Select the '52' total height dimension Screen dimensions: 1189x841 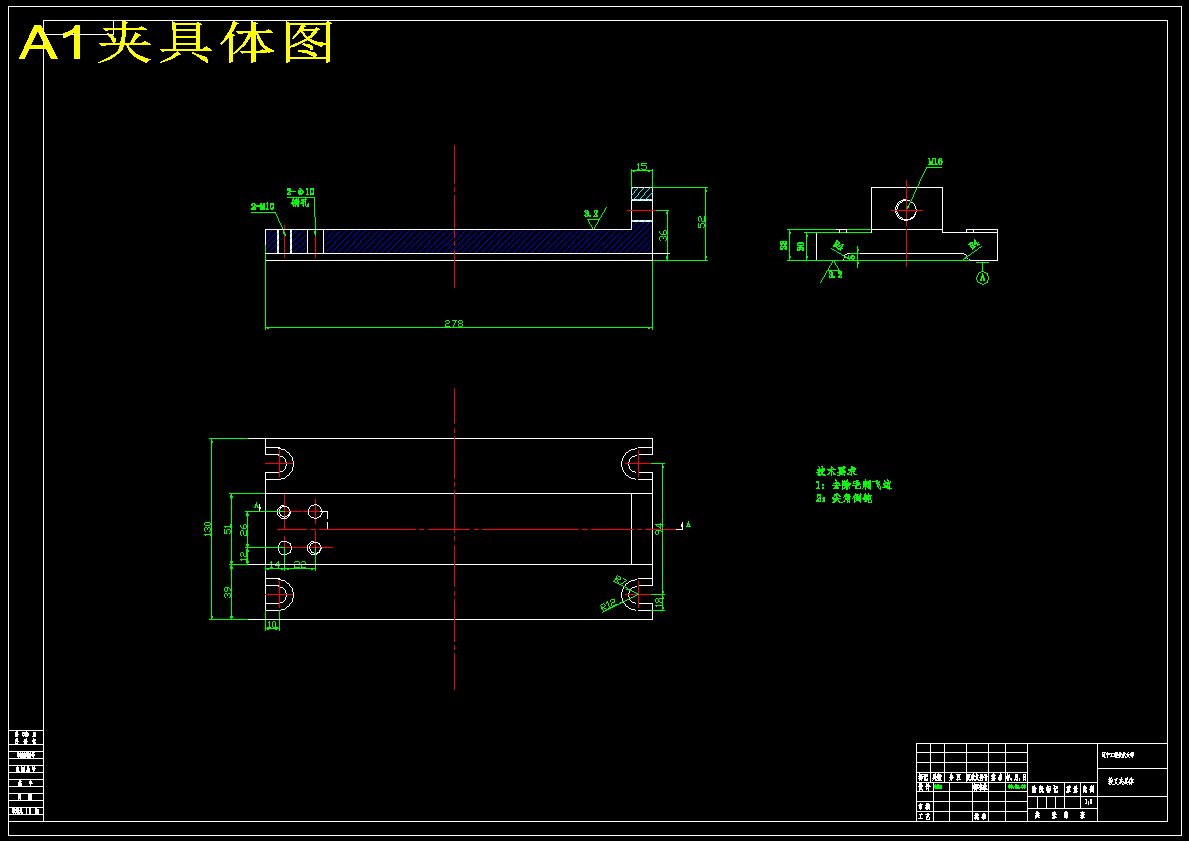[701, 221]
